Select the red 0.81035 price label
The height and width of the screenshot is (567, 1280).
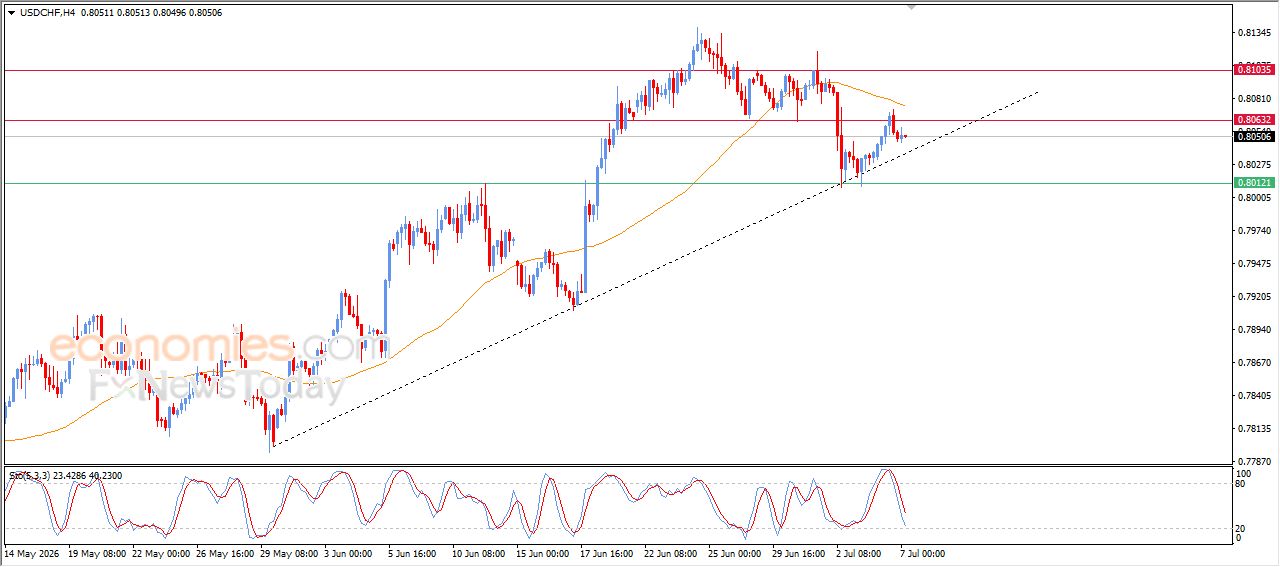click(1254, 69)
